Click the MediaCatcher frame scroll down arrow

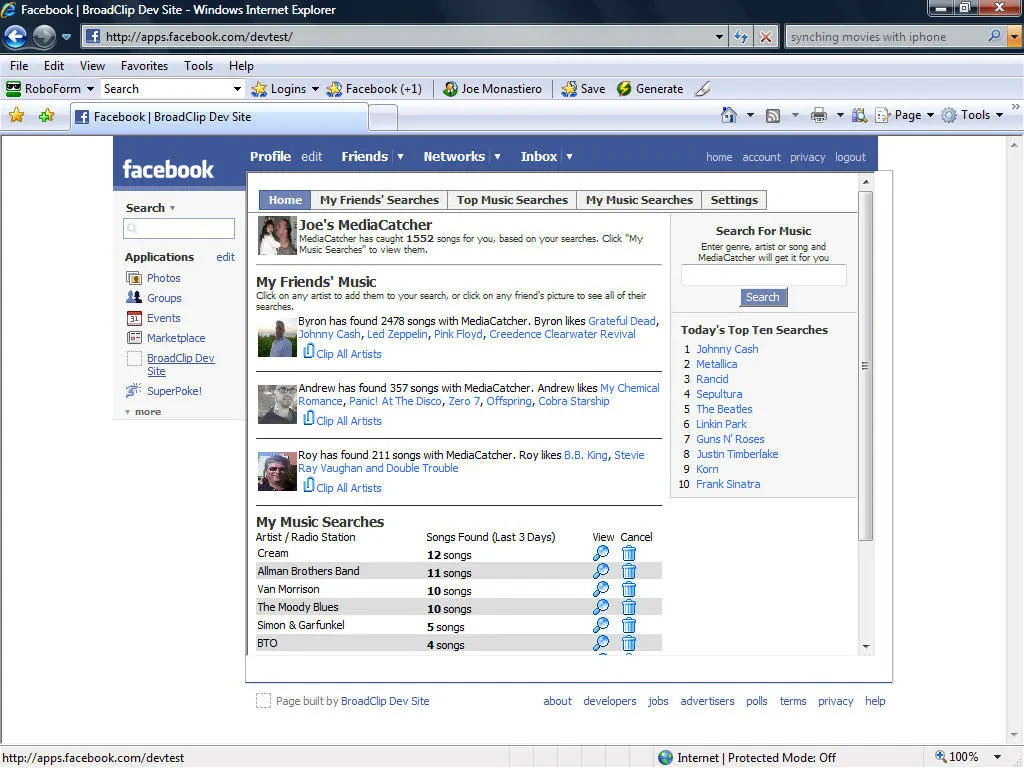(x=866, y=647)
